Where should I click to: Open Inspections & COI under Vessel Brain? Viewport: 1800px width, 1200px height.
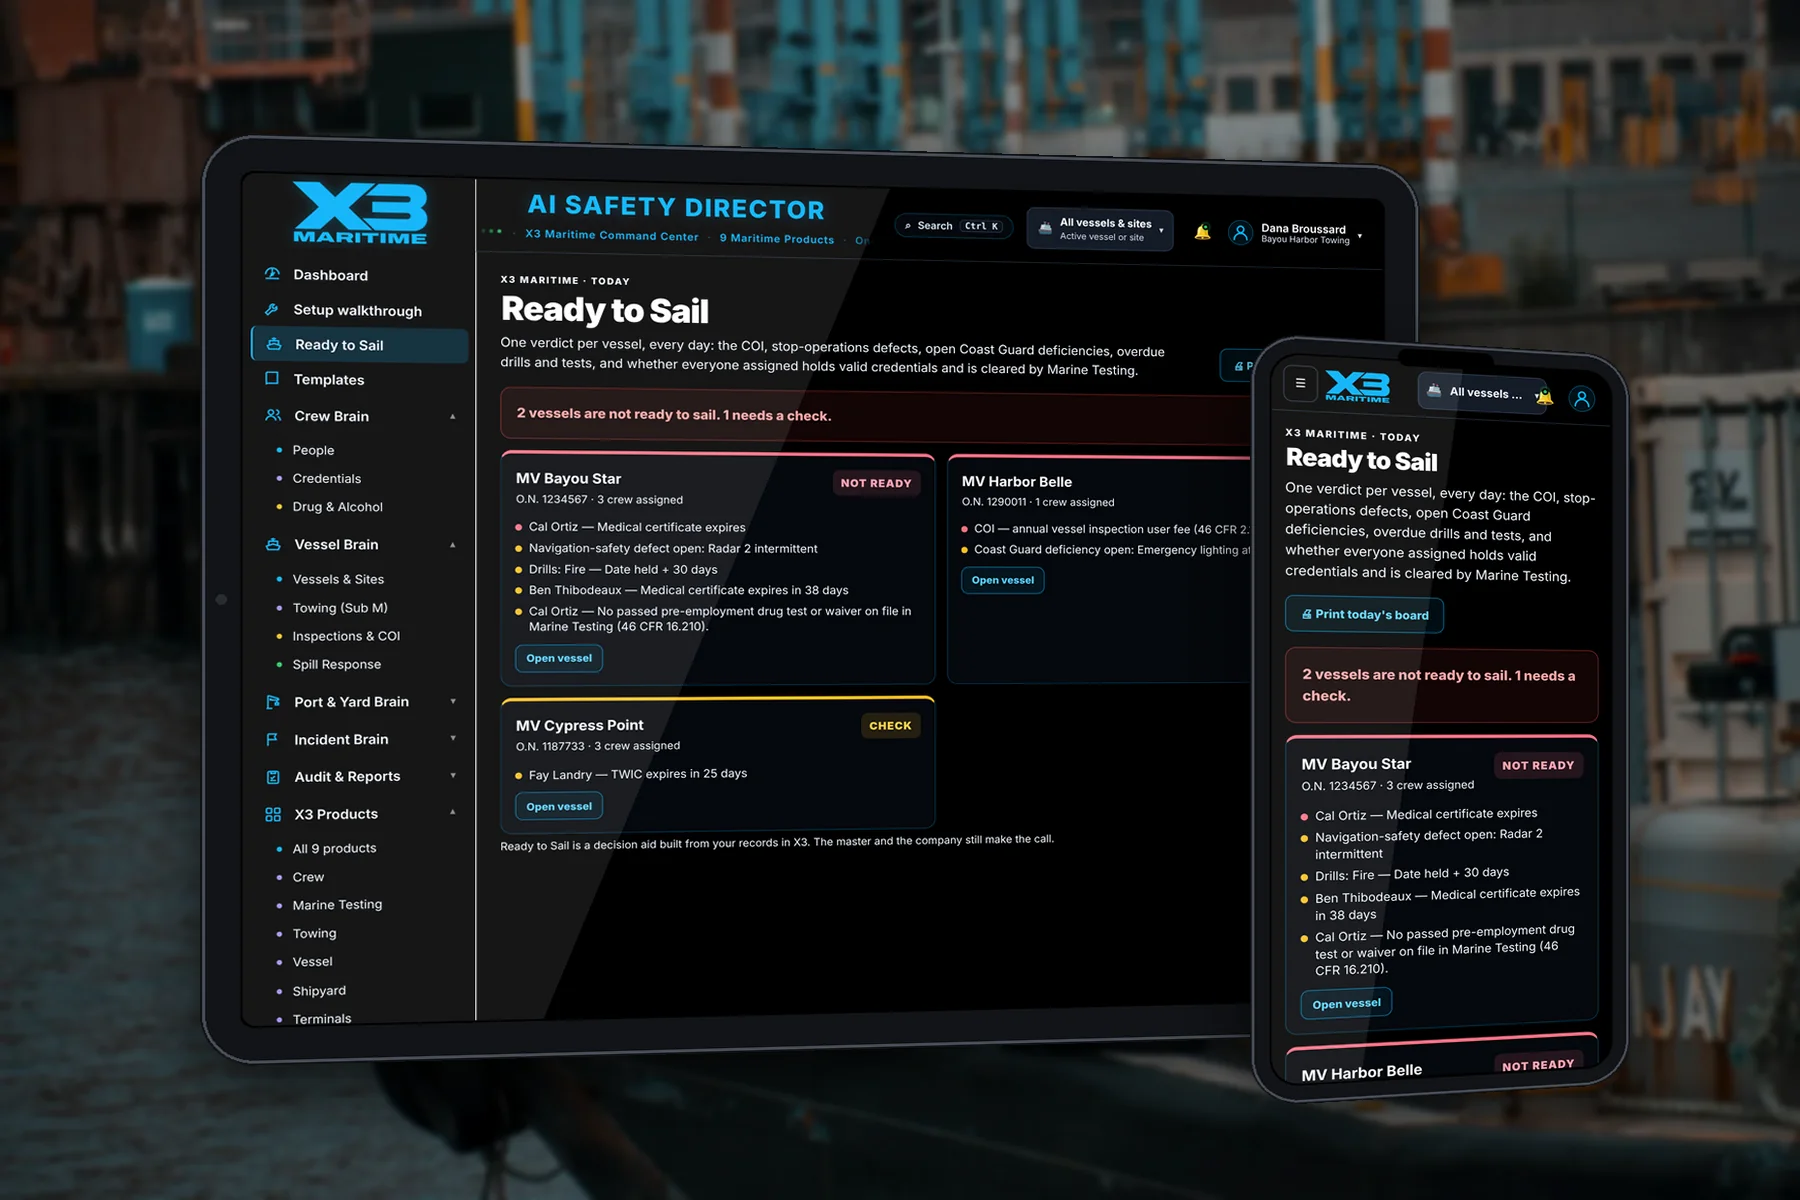[346, 636]
